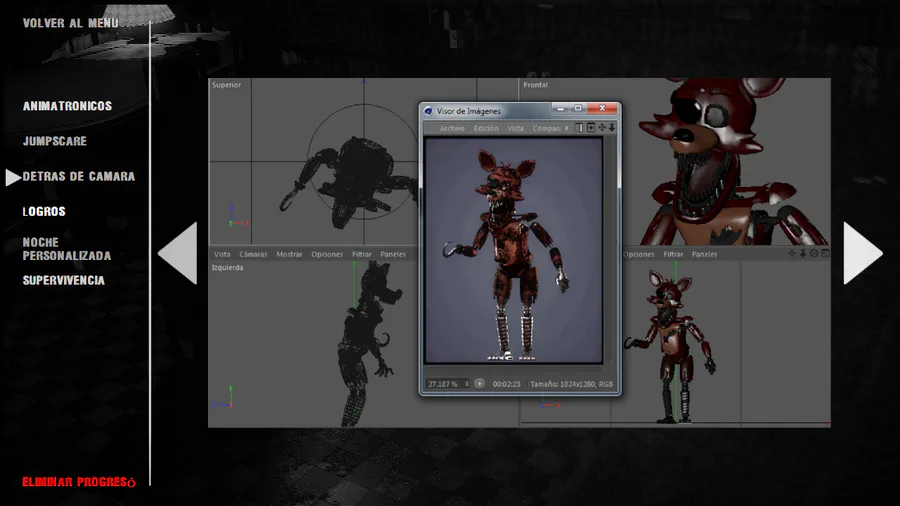Viewport: 900px width, 506px height.
Task: Click the axis gizmo in the Superior viewport
Action: [x=237, y=217]
